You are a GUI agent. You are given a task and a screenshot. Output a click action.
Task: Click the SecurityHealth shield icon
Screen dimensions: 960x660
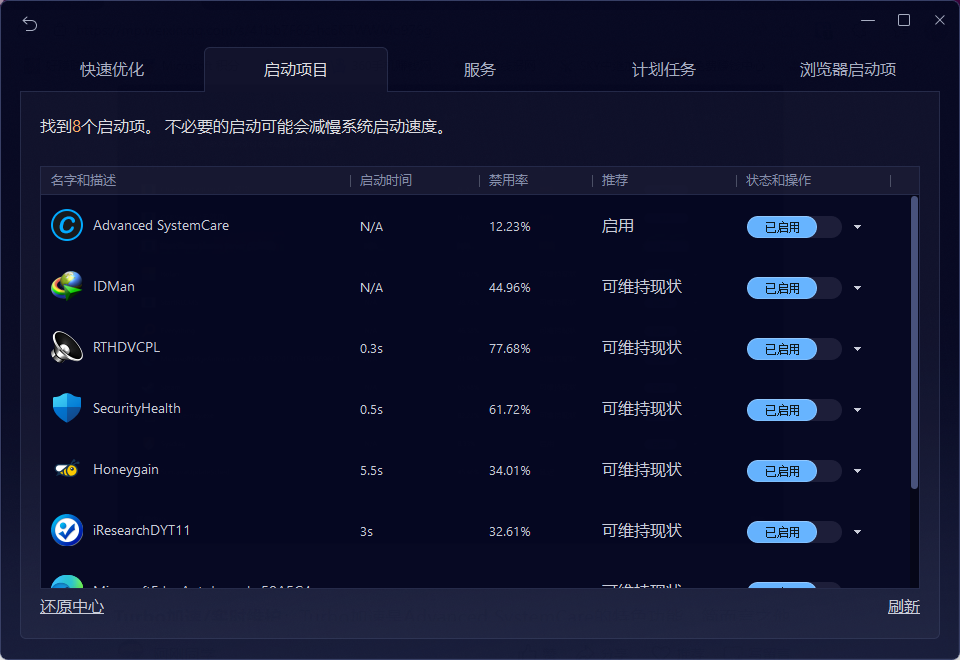pos(67,408)
